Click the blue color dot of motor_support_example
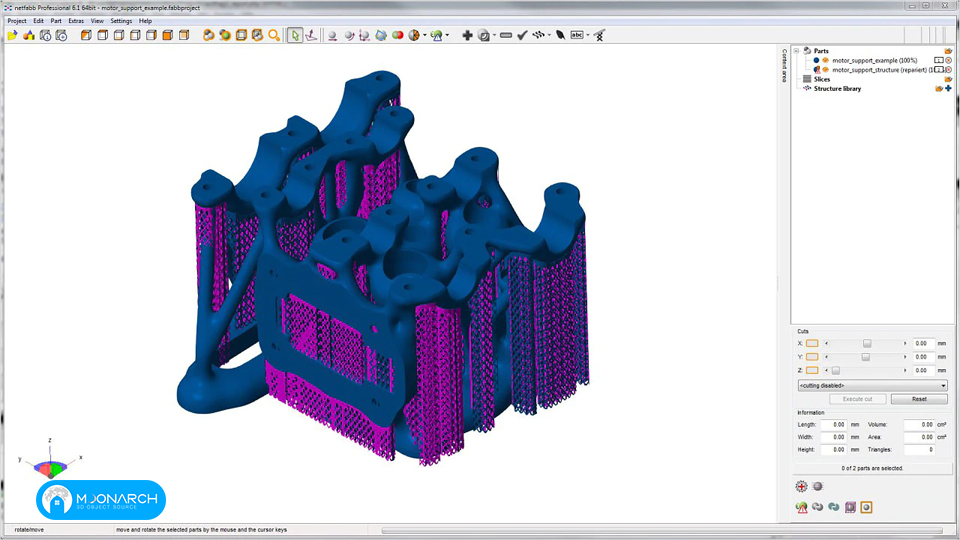 coord(816,61)
